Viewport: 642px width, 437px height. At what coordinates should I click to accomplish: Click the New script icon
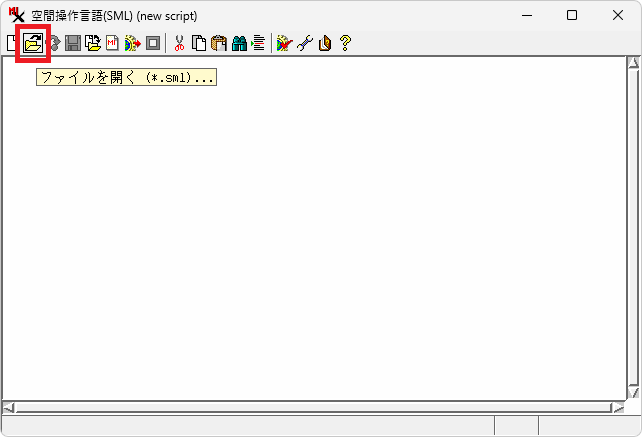click(x=11, y=43)
